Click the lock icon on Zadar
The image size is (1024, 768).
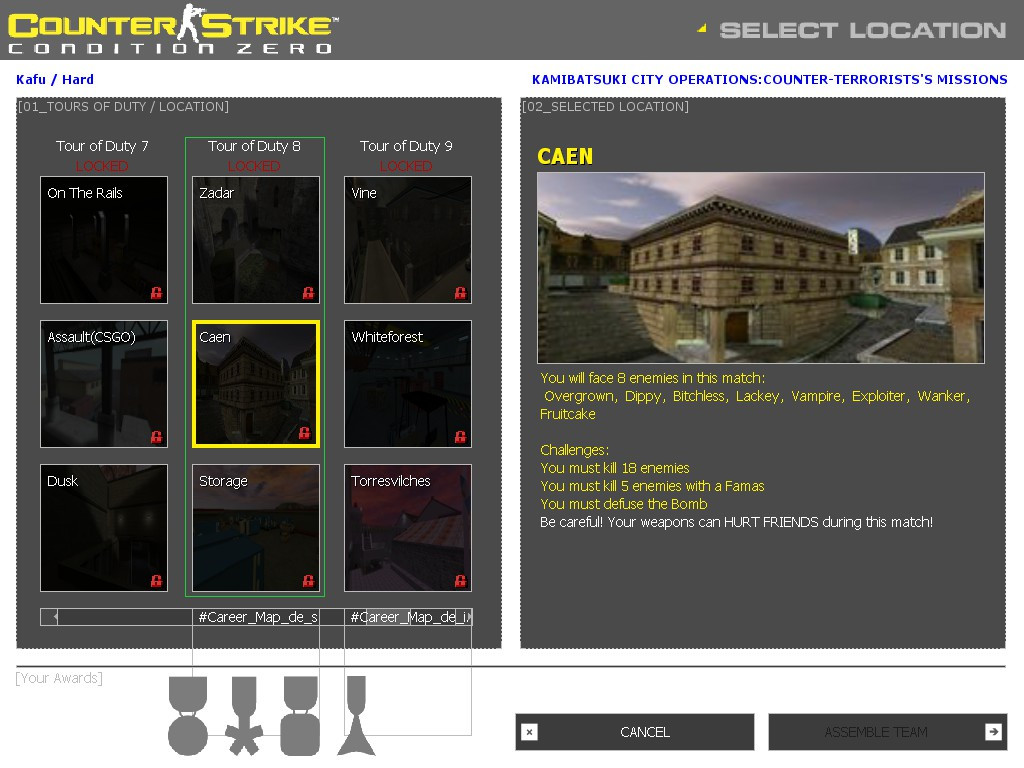pos(308,293)
